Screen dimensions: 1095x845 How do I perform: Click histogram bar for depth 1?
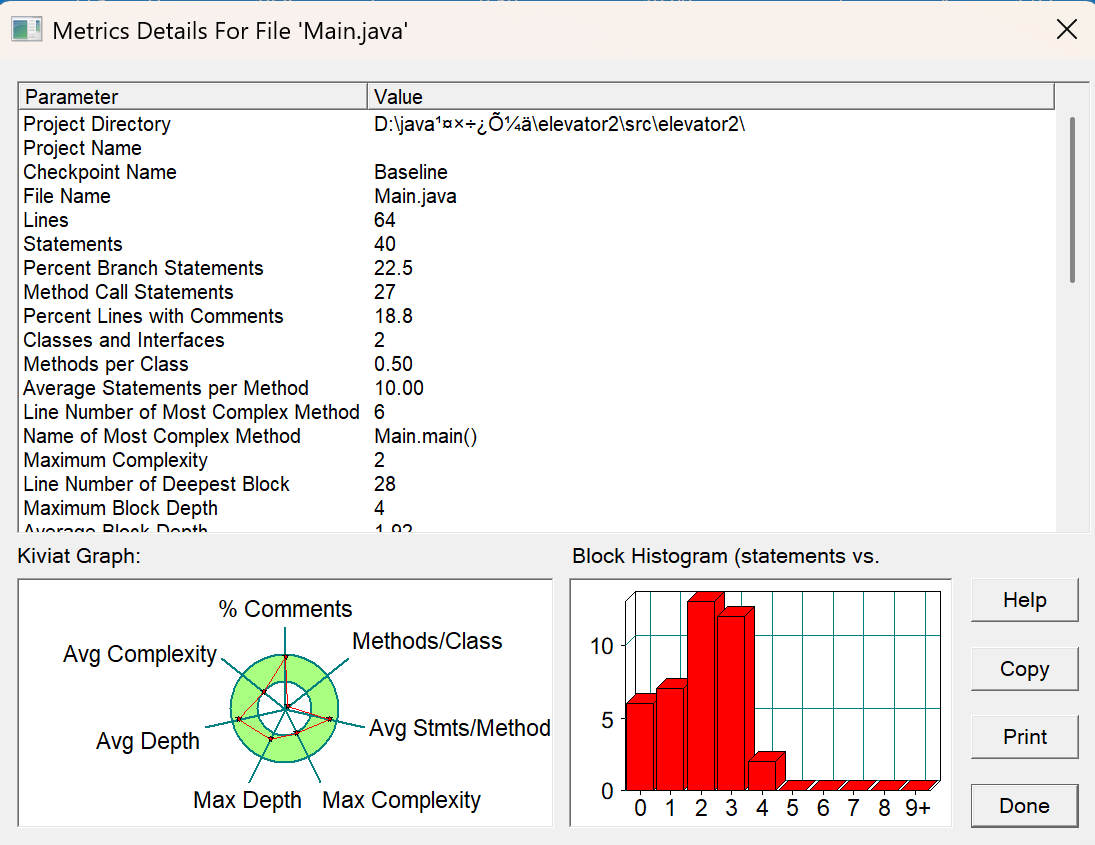(671, 739)
